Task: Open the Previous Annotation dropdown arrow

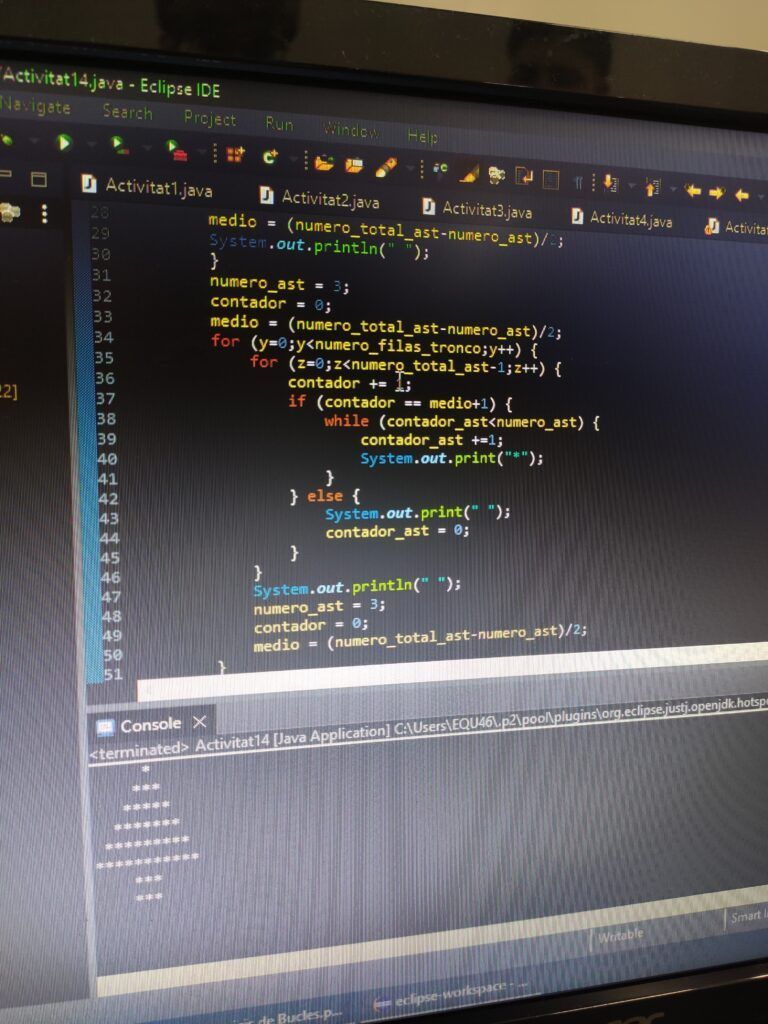Action: click(x=673, y=190)
